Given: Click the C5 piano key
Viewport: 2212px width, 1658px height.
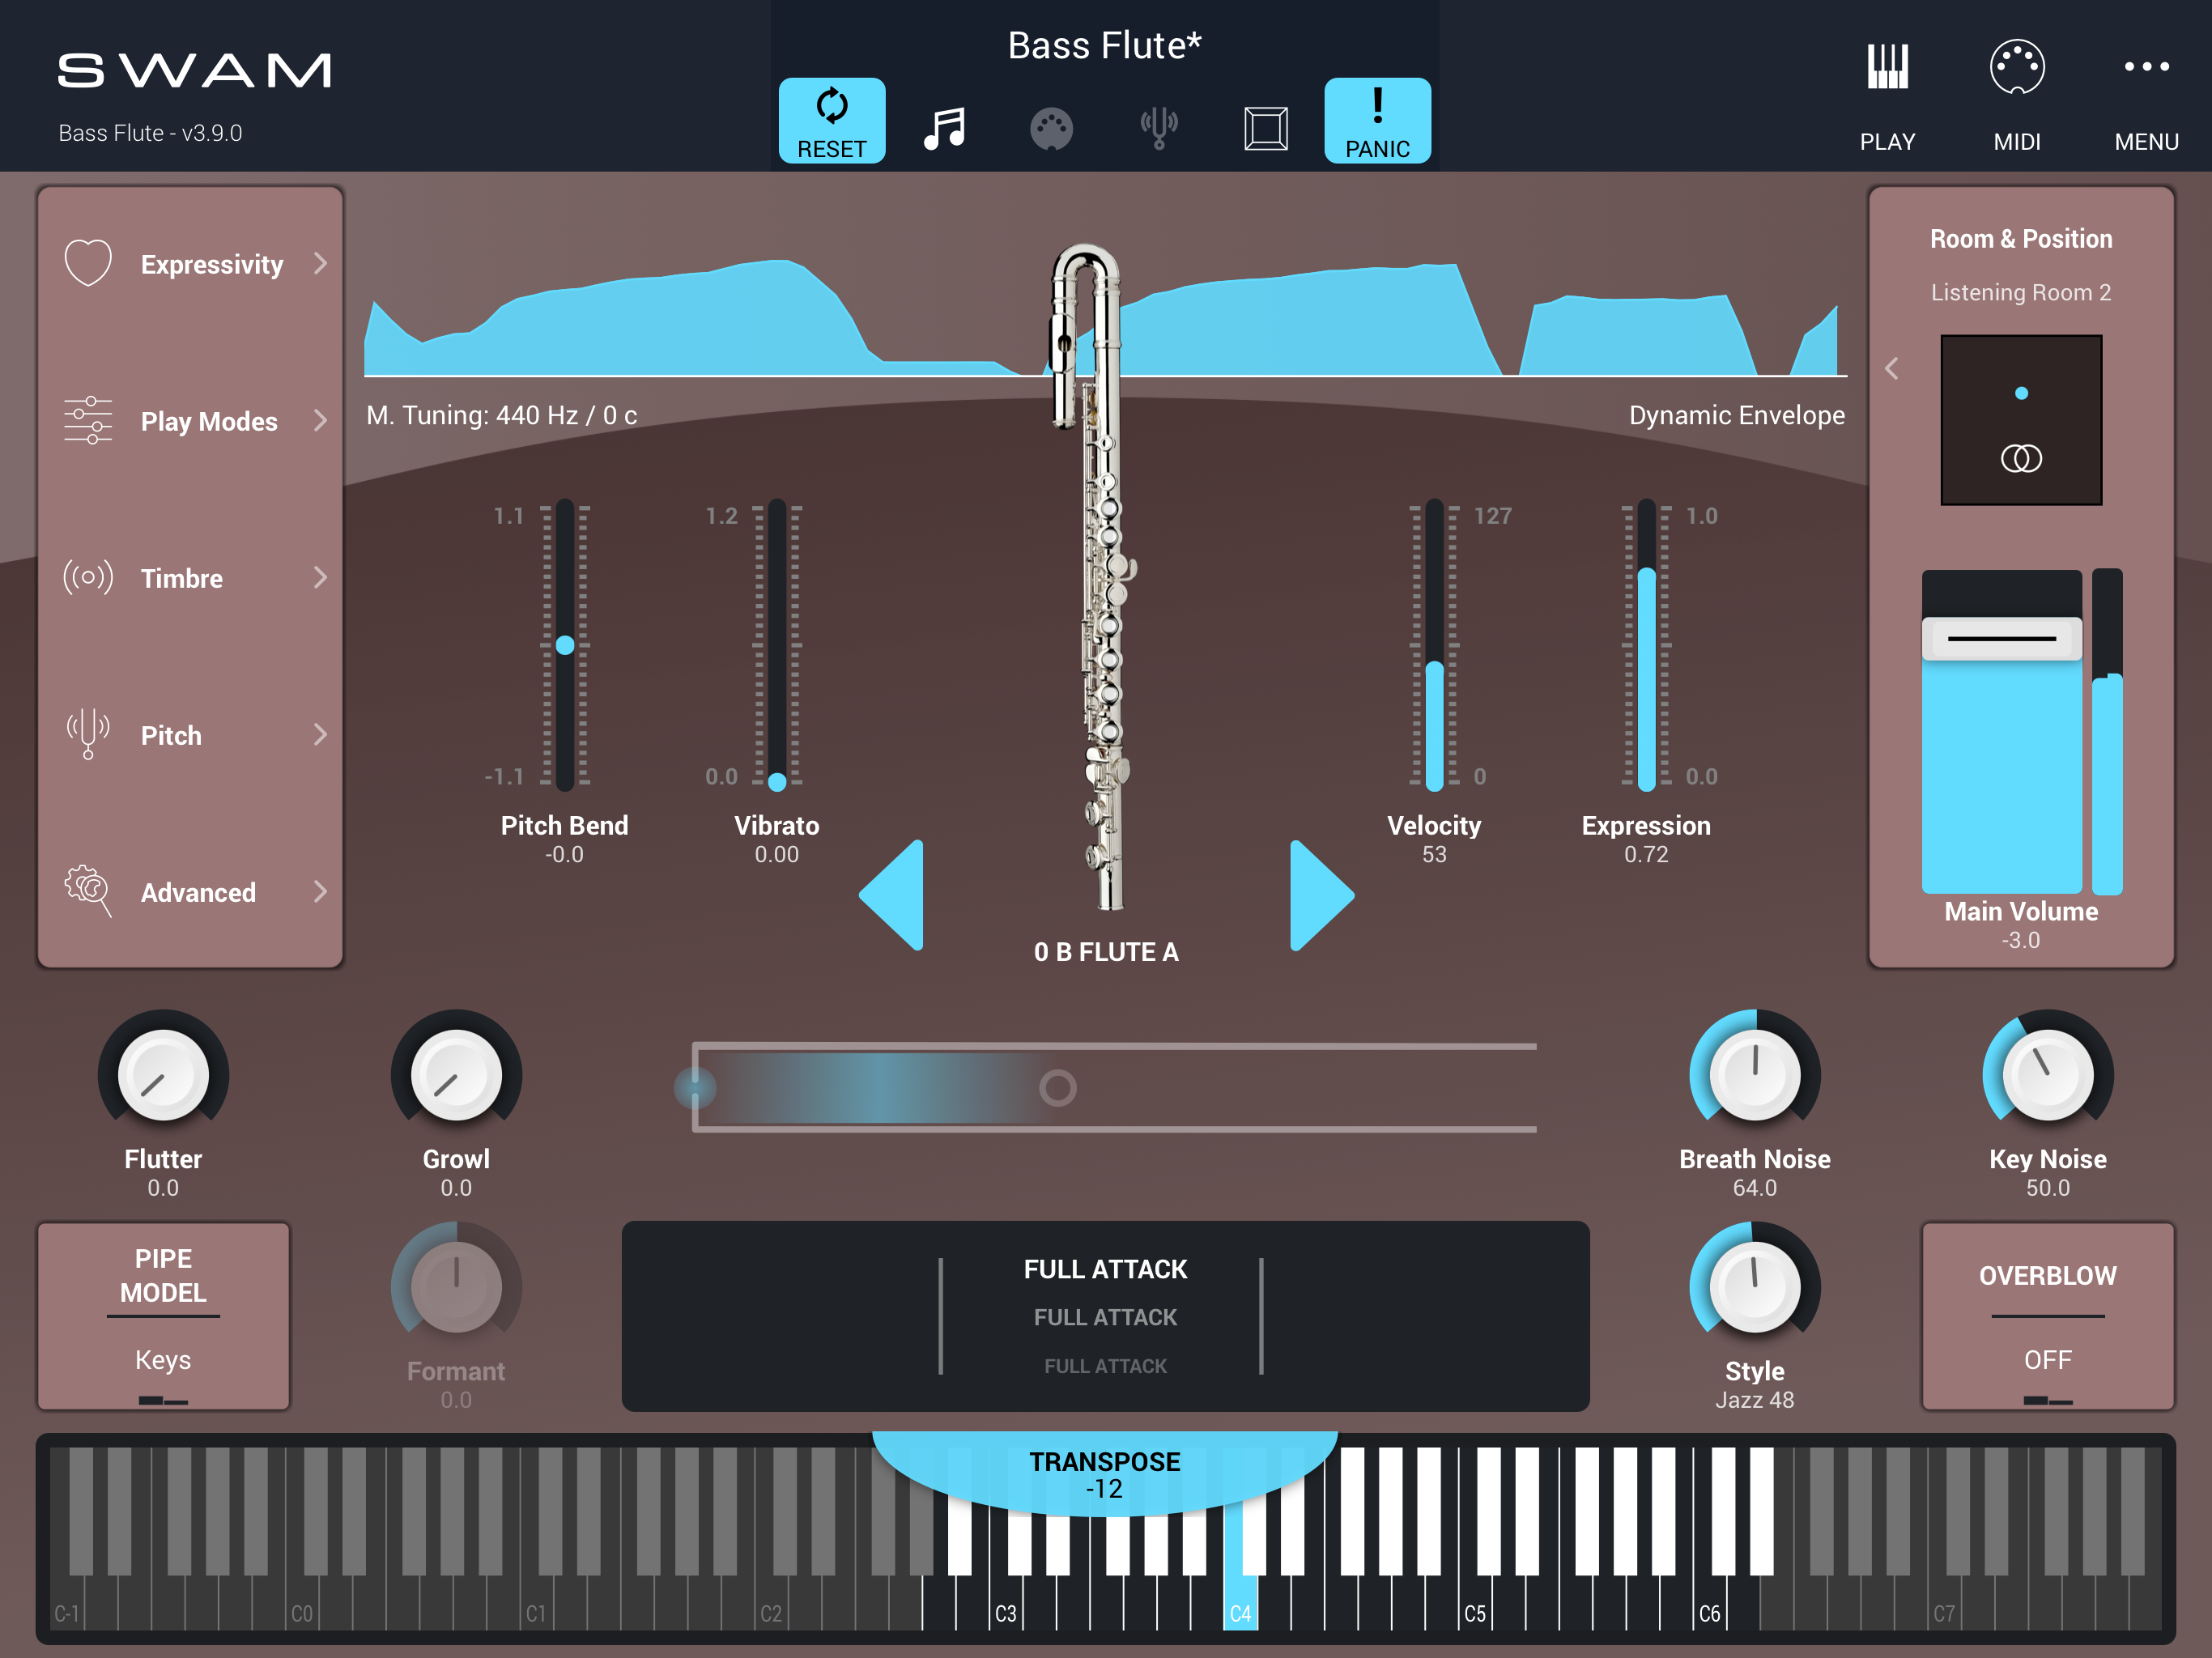Looking at the screenshot, I should pyautogui.click(x=1475, y=1604).
